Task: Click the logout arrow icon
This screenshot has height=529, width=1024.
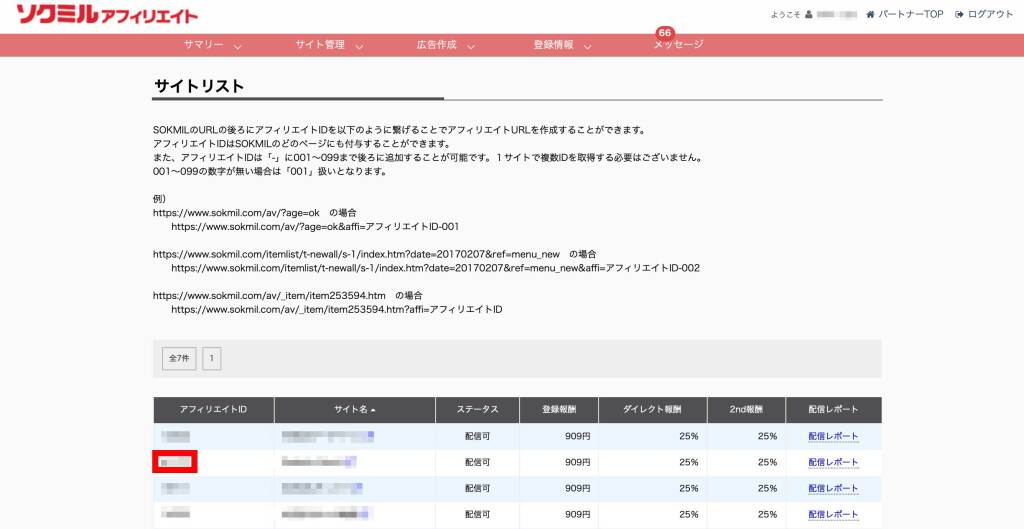Action: [959, 14]
